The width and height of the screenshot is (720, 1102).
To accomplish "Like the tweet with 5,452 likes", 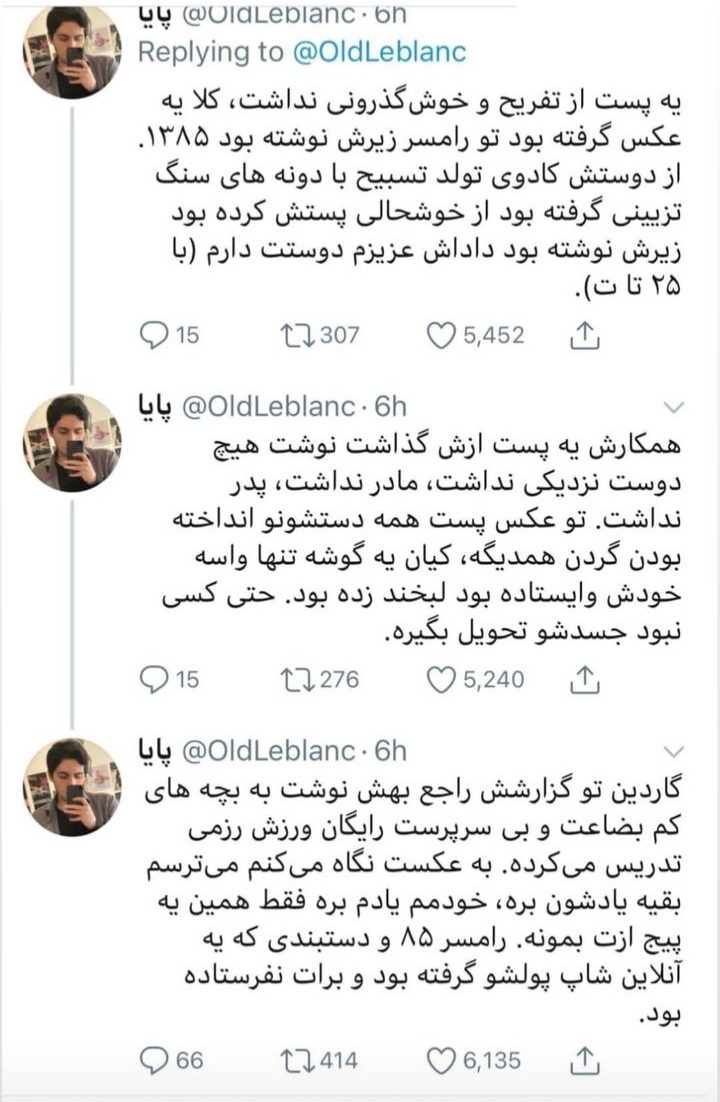I will click(441, 335).
